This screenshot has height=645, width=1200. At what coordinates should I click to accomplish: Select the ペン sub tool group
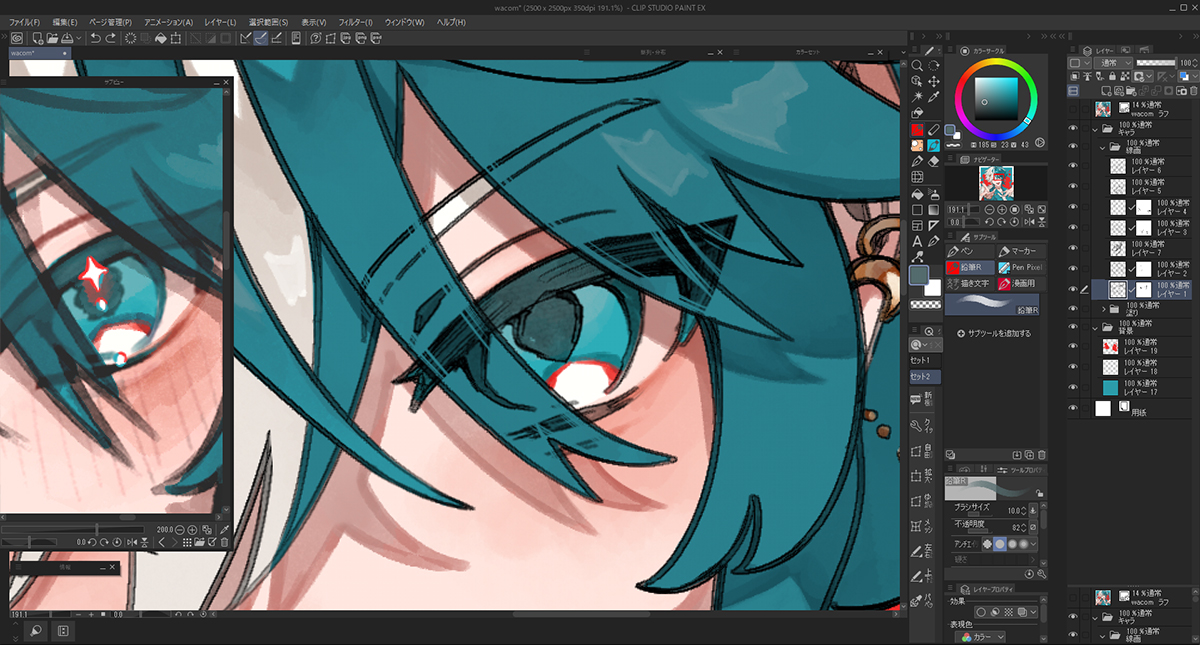(x=970, y=251)
